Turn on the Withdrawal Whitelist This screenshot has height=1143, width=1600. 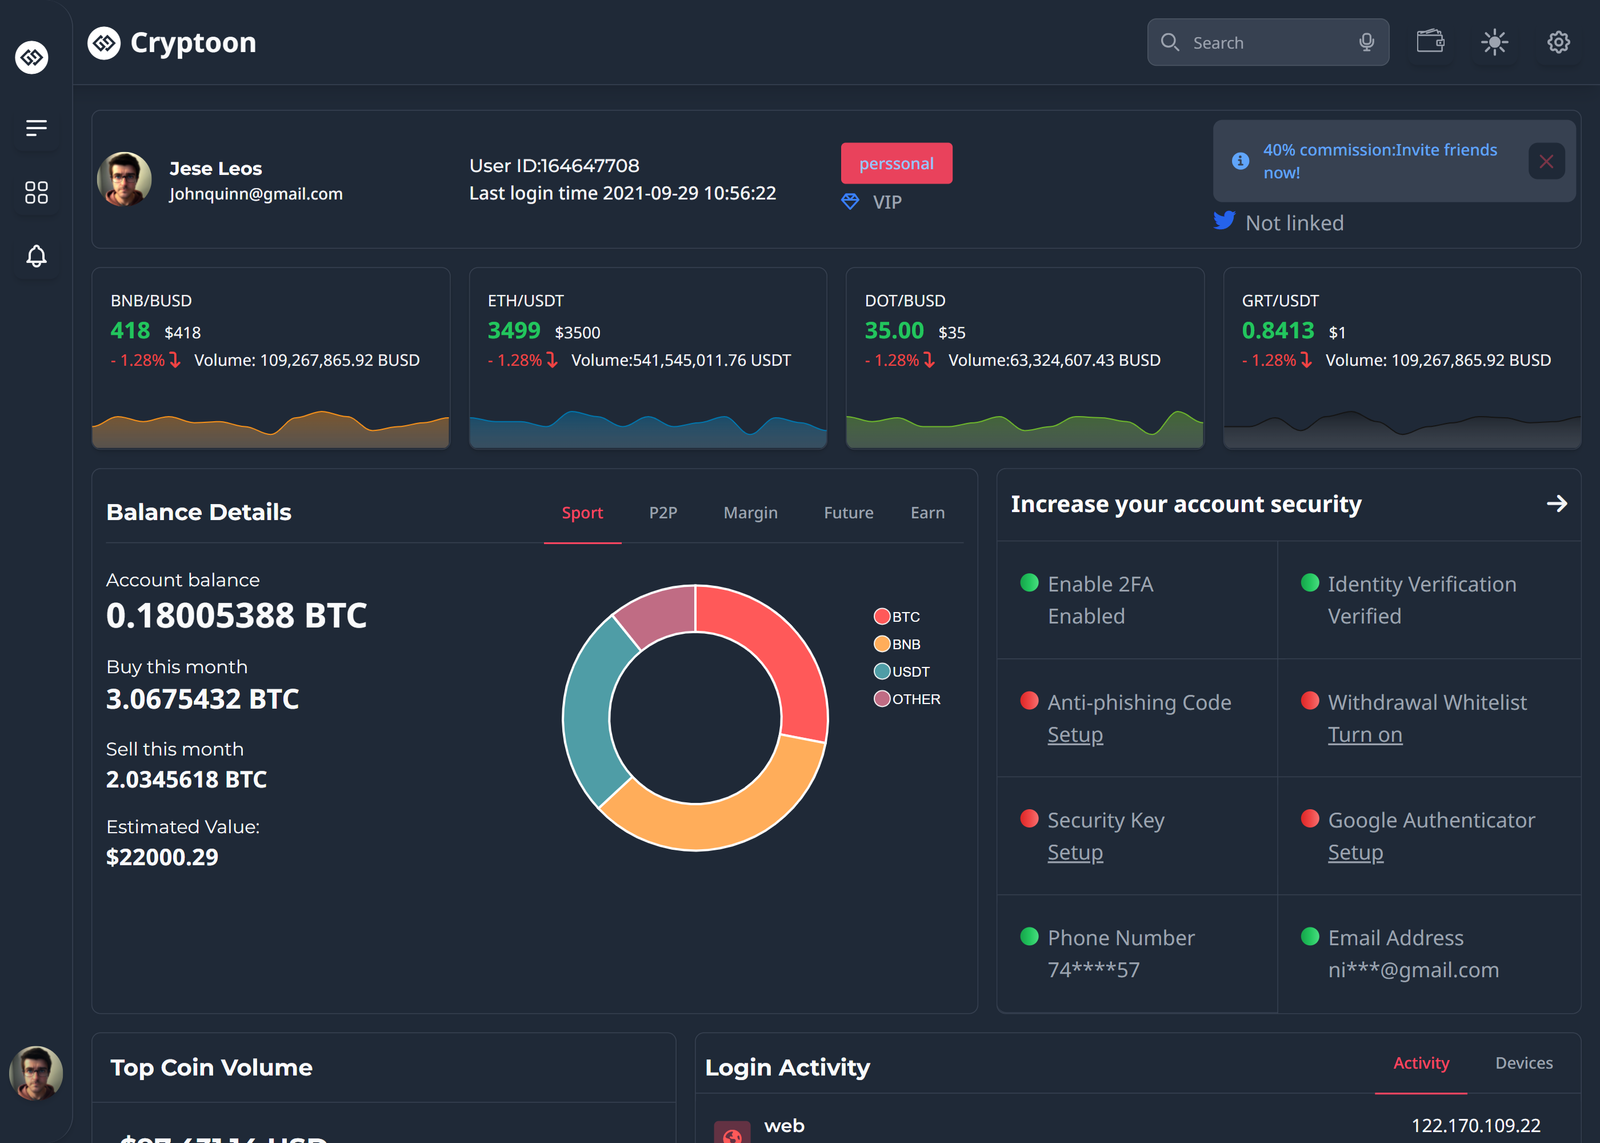[1365, 734]
